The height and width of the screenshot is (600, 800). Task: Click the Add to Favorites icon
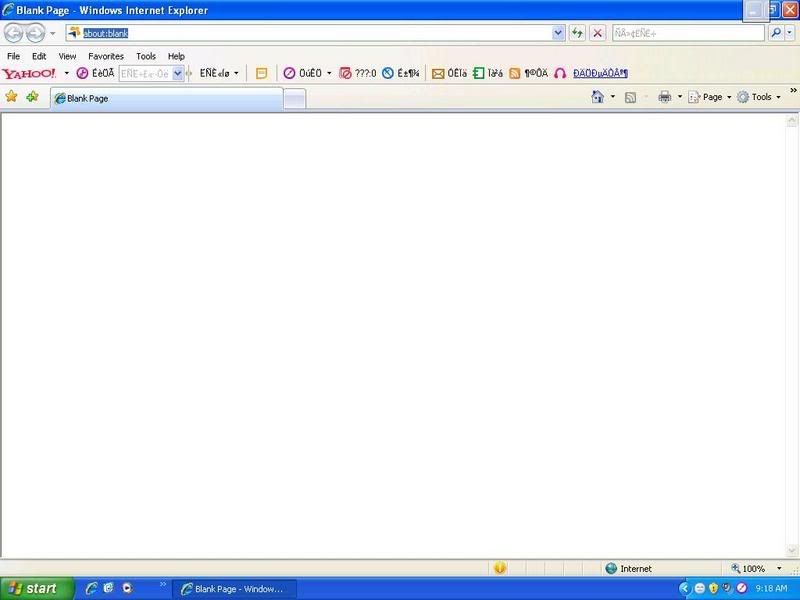click(32, 97)
